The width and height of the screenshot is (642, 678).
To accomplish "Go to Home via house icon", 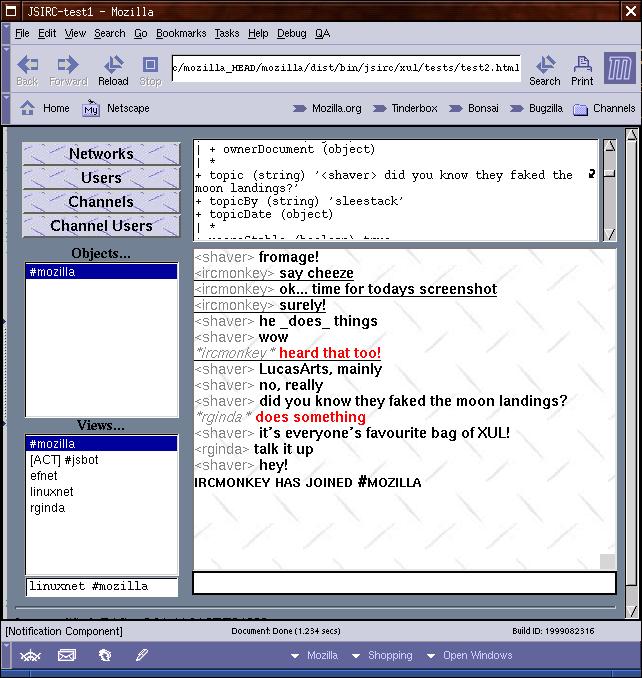I will click(28, 108).
